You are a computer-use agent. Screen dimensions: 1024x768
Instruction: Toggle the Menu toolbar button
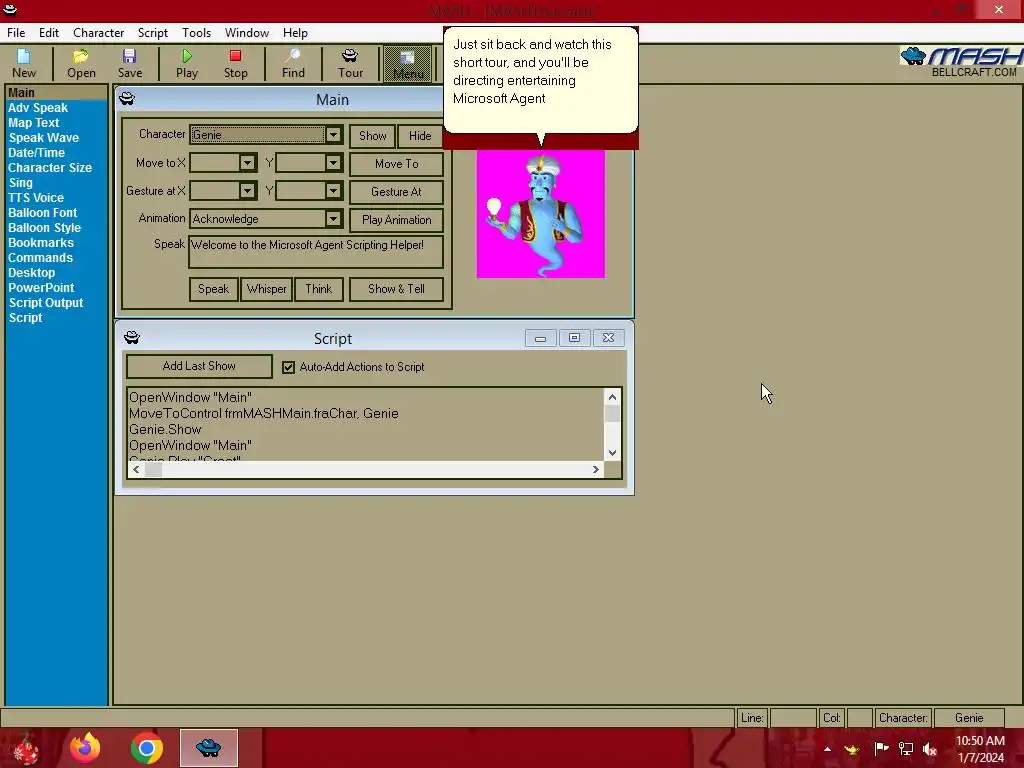click(408, 64)
